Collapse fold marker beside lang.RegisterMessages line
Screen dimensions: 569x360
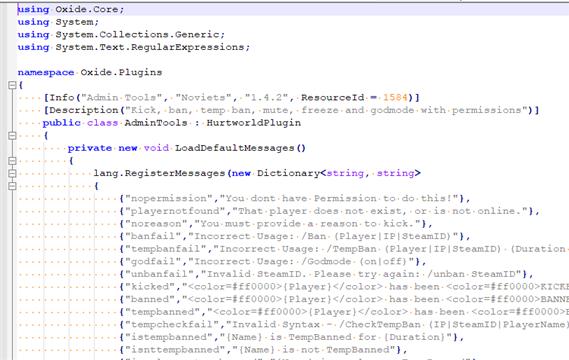[x=12, y=173]
